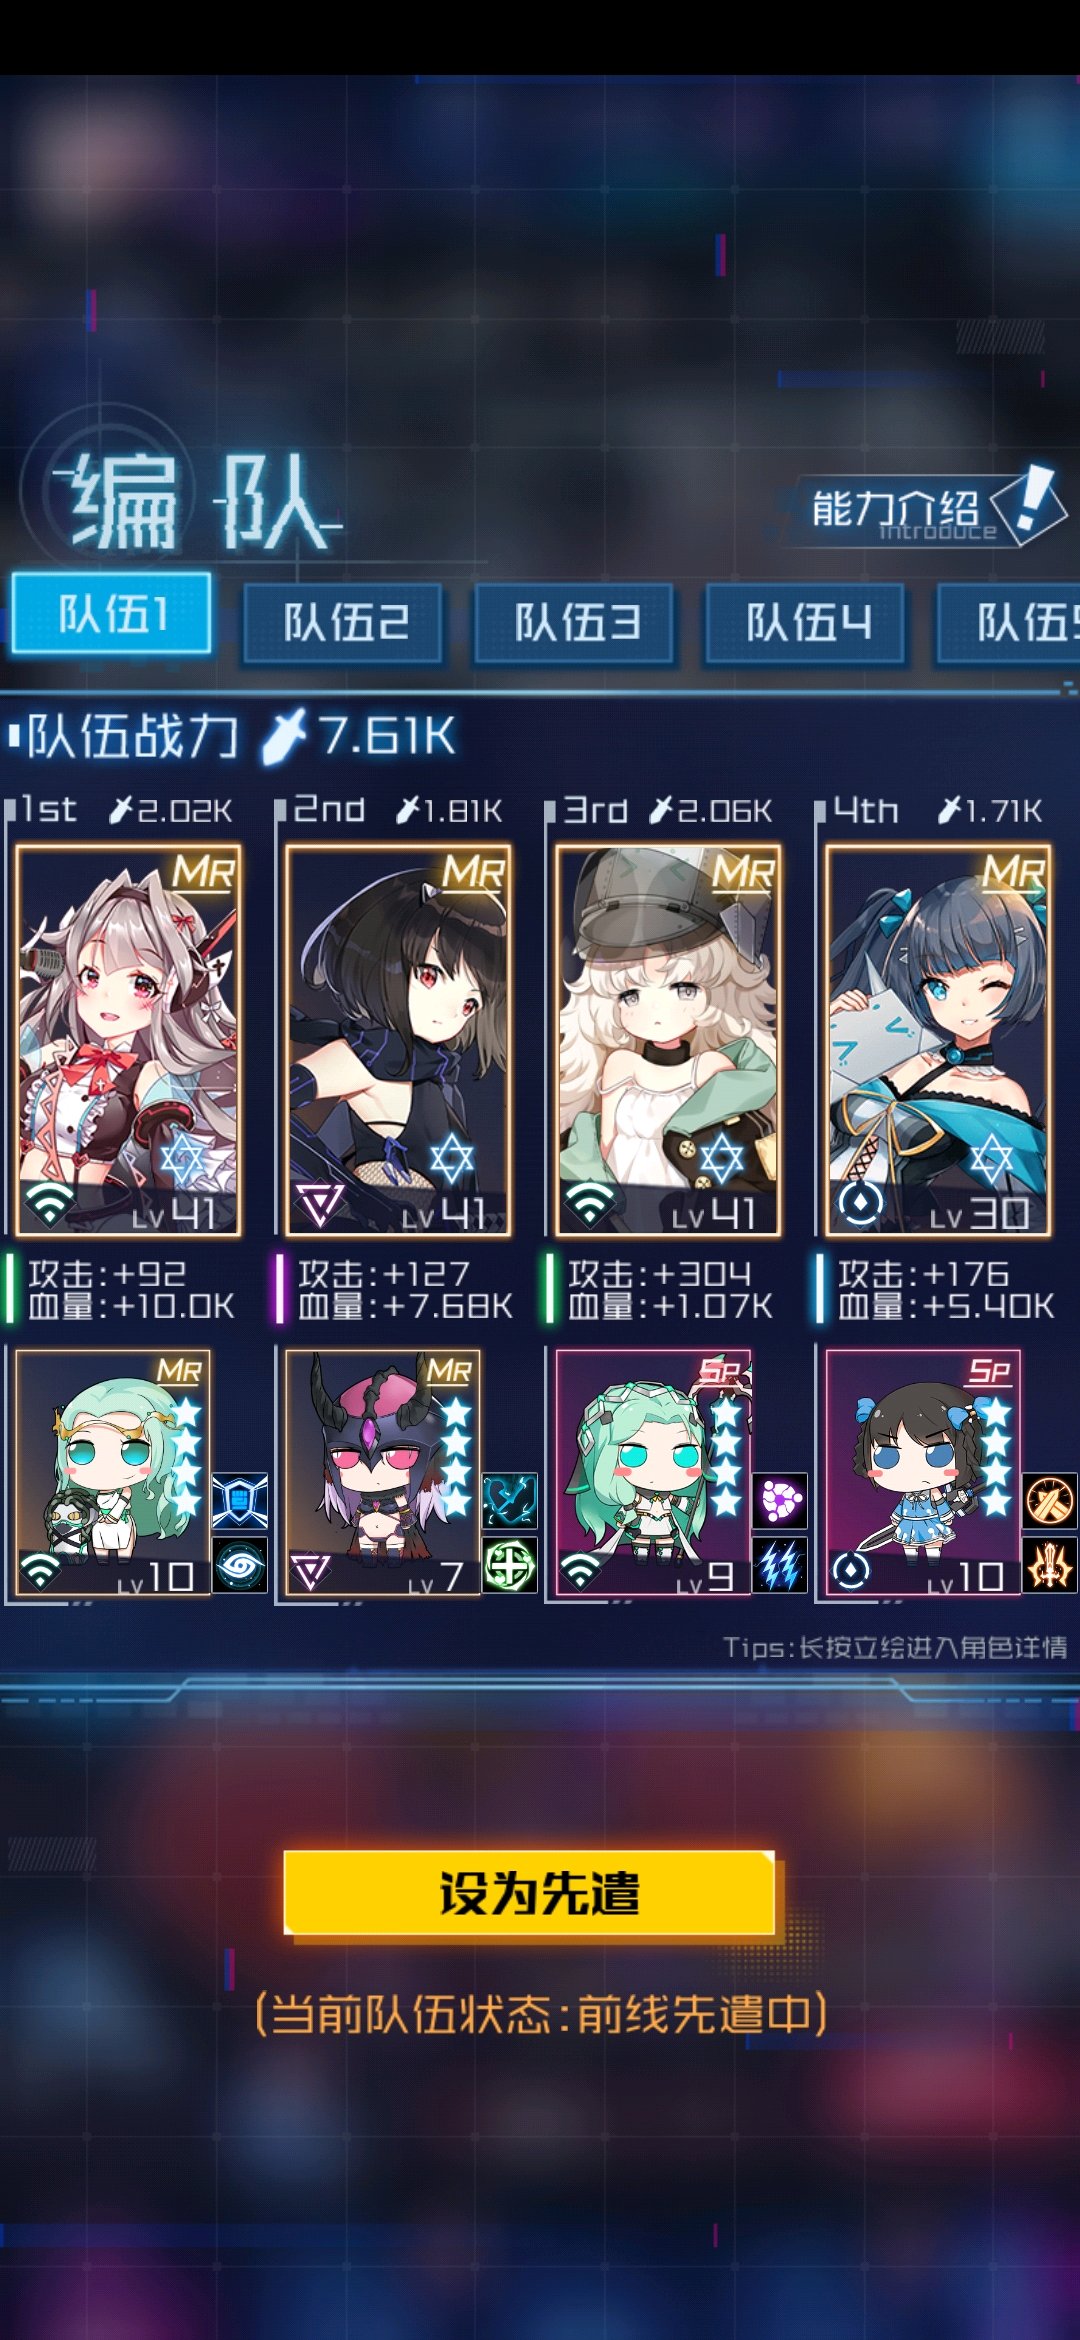Select 3rd slot helmet girl character card

pyautogui.click(x=668, y=1041)
